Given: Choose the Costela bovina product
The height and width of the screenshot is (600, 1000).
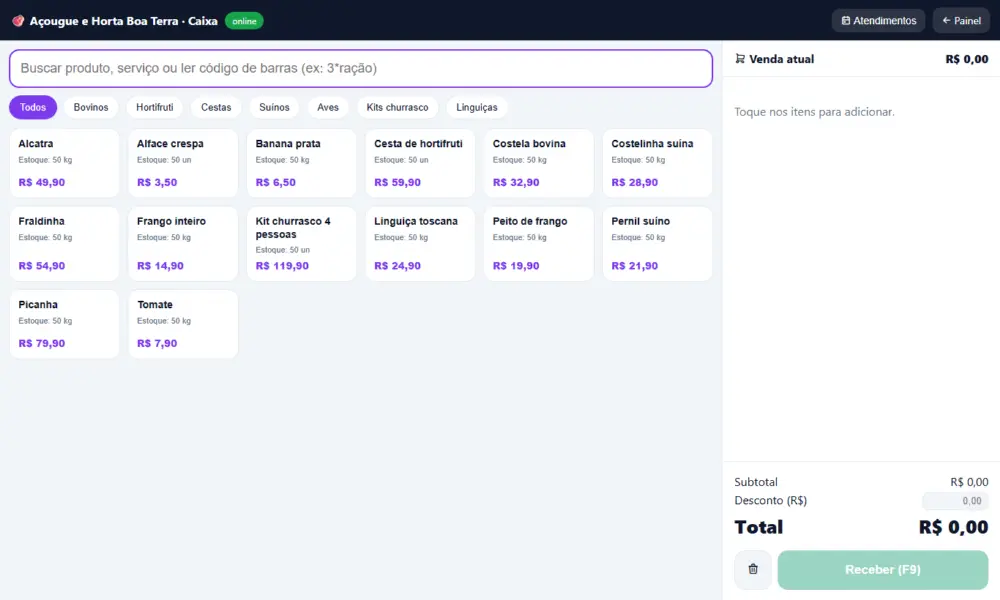Looking at the screenshot, I should click(539, 163).
